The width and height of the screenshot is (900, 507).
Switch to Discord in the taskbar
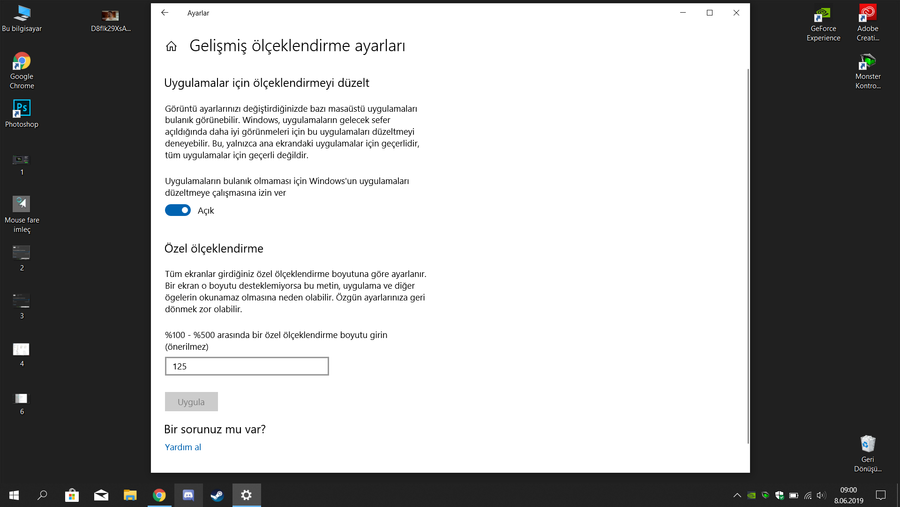coord(188,495)
